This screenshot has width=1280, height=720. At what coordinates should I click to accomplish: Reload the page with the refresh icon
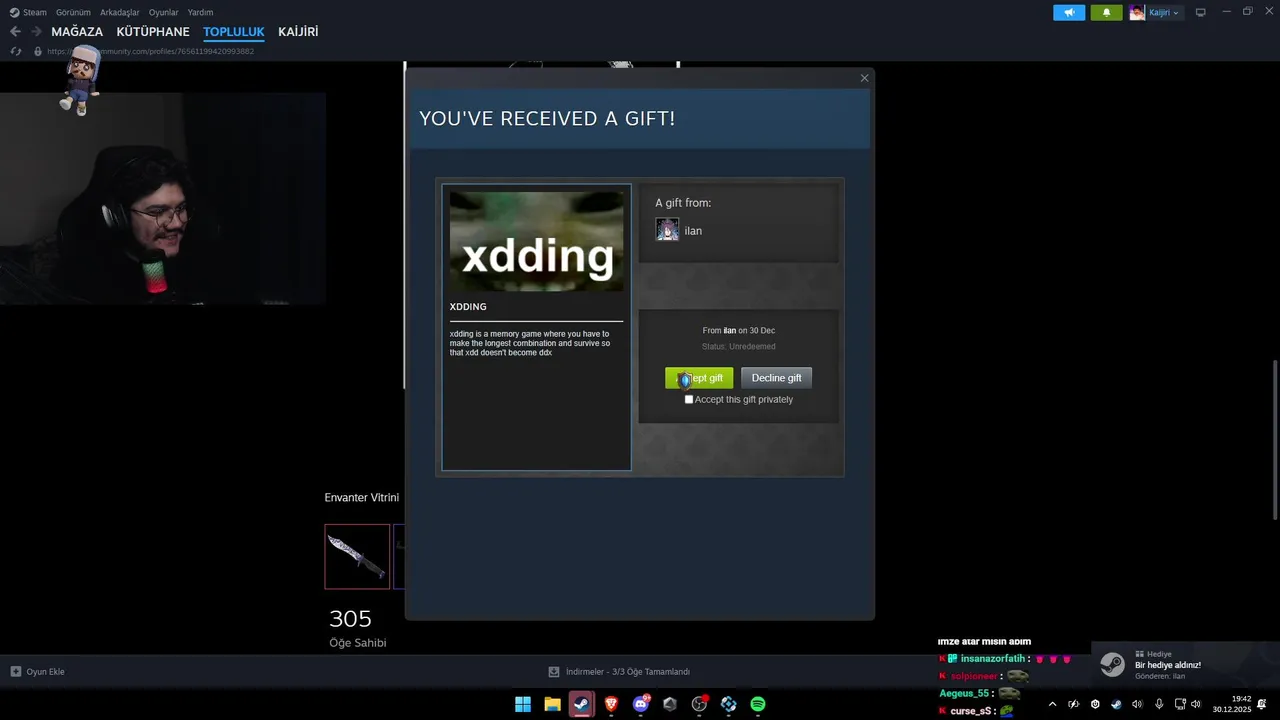tap(15, 51)
